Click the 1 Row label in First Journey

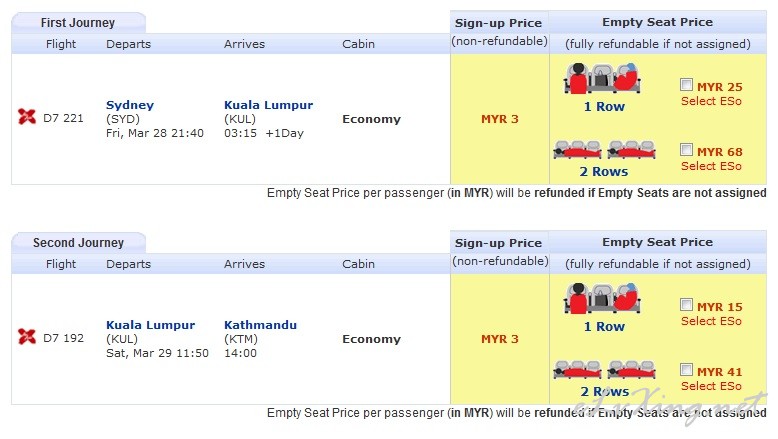(604, 107)
